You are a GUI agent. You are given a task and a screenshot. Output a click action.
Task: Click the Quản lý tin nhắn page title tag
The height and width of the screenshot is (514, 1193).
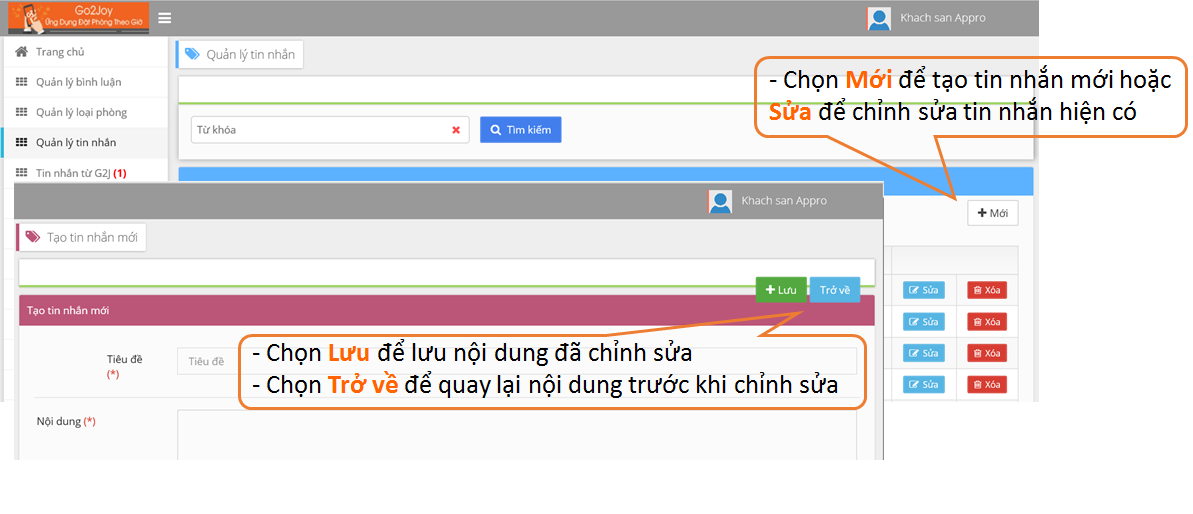point(240,55)
